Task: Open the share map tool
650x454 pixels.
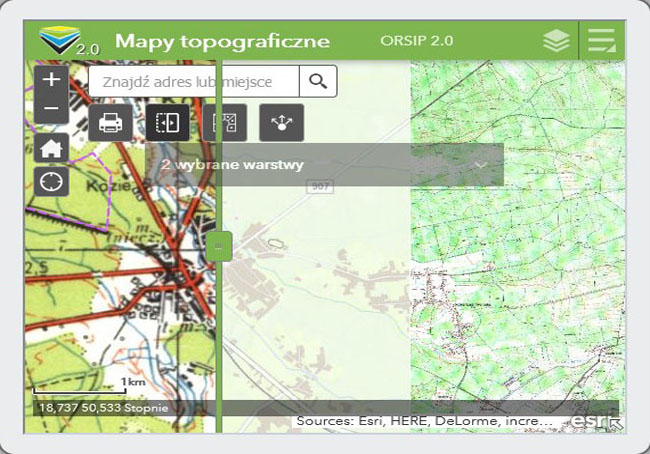Action: click(x=282, y=123)
